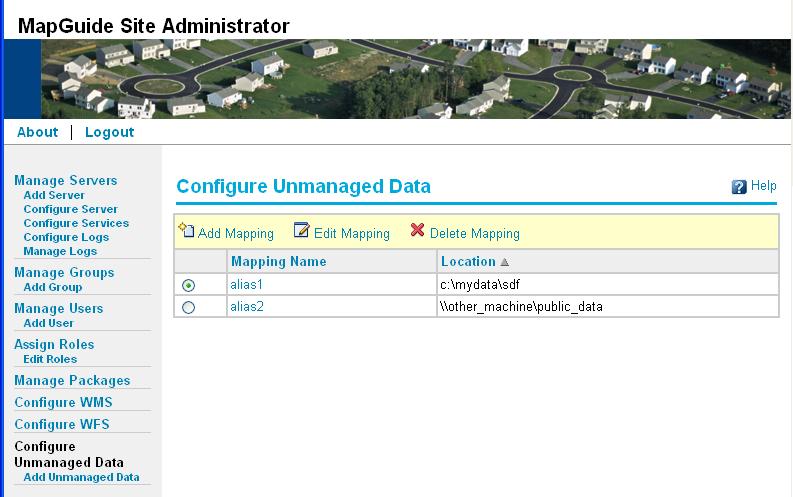
Task: Select the alias2 radio button
Action: coord(189,307)
